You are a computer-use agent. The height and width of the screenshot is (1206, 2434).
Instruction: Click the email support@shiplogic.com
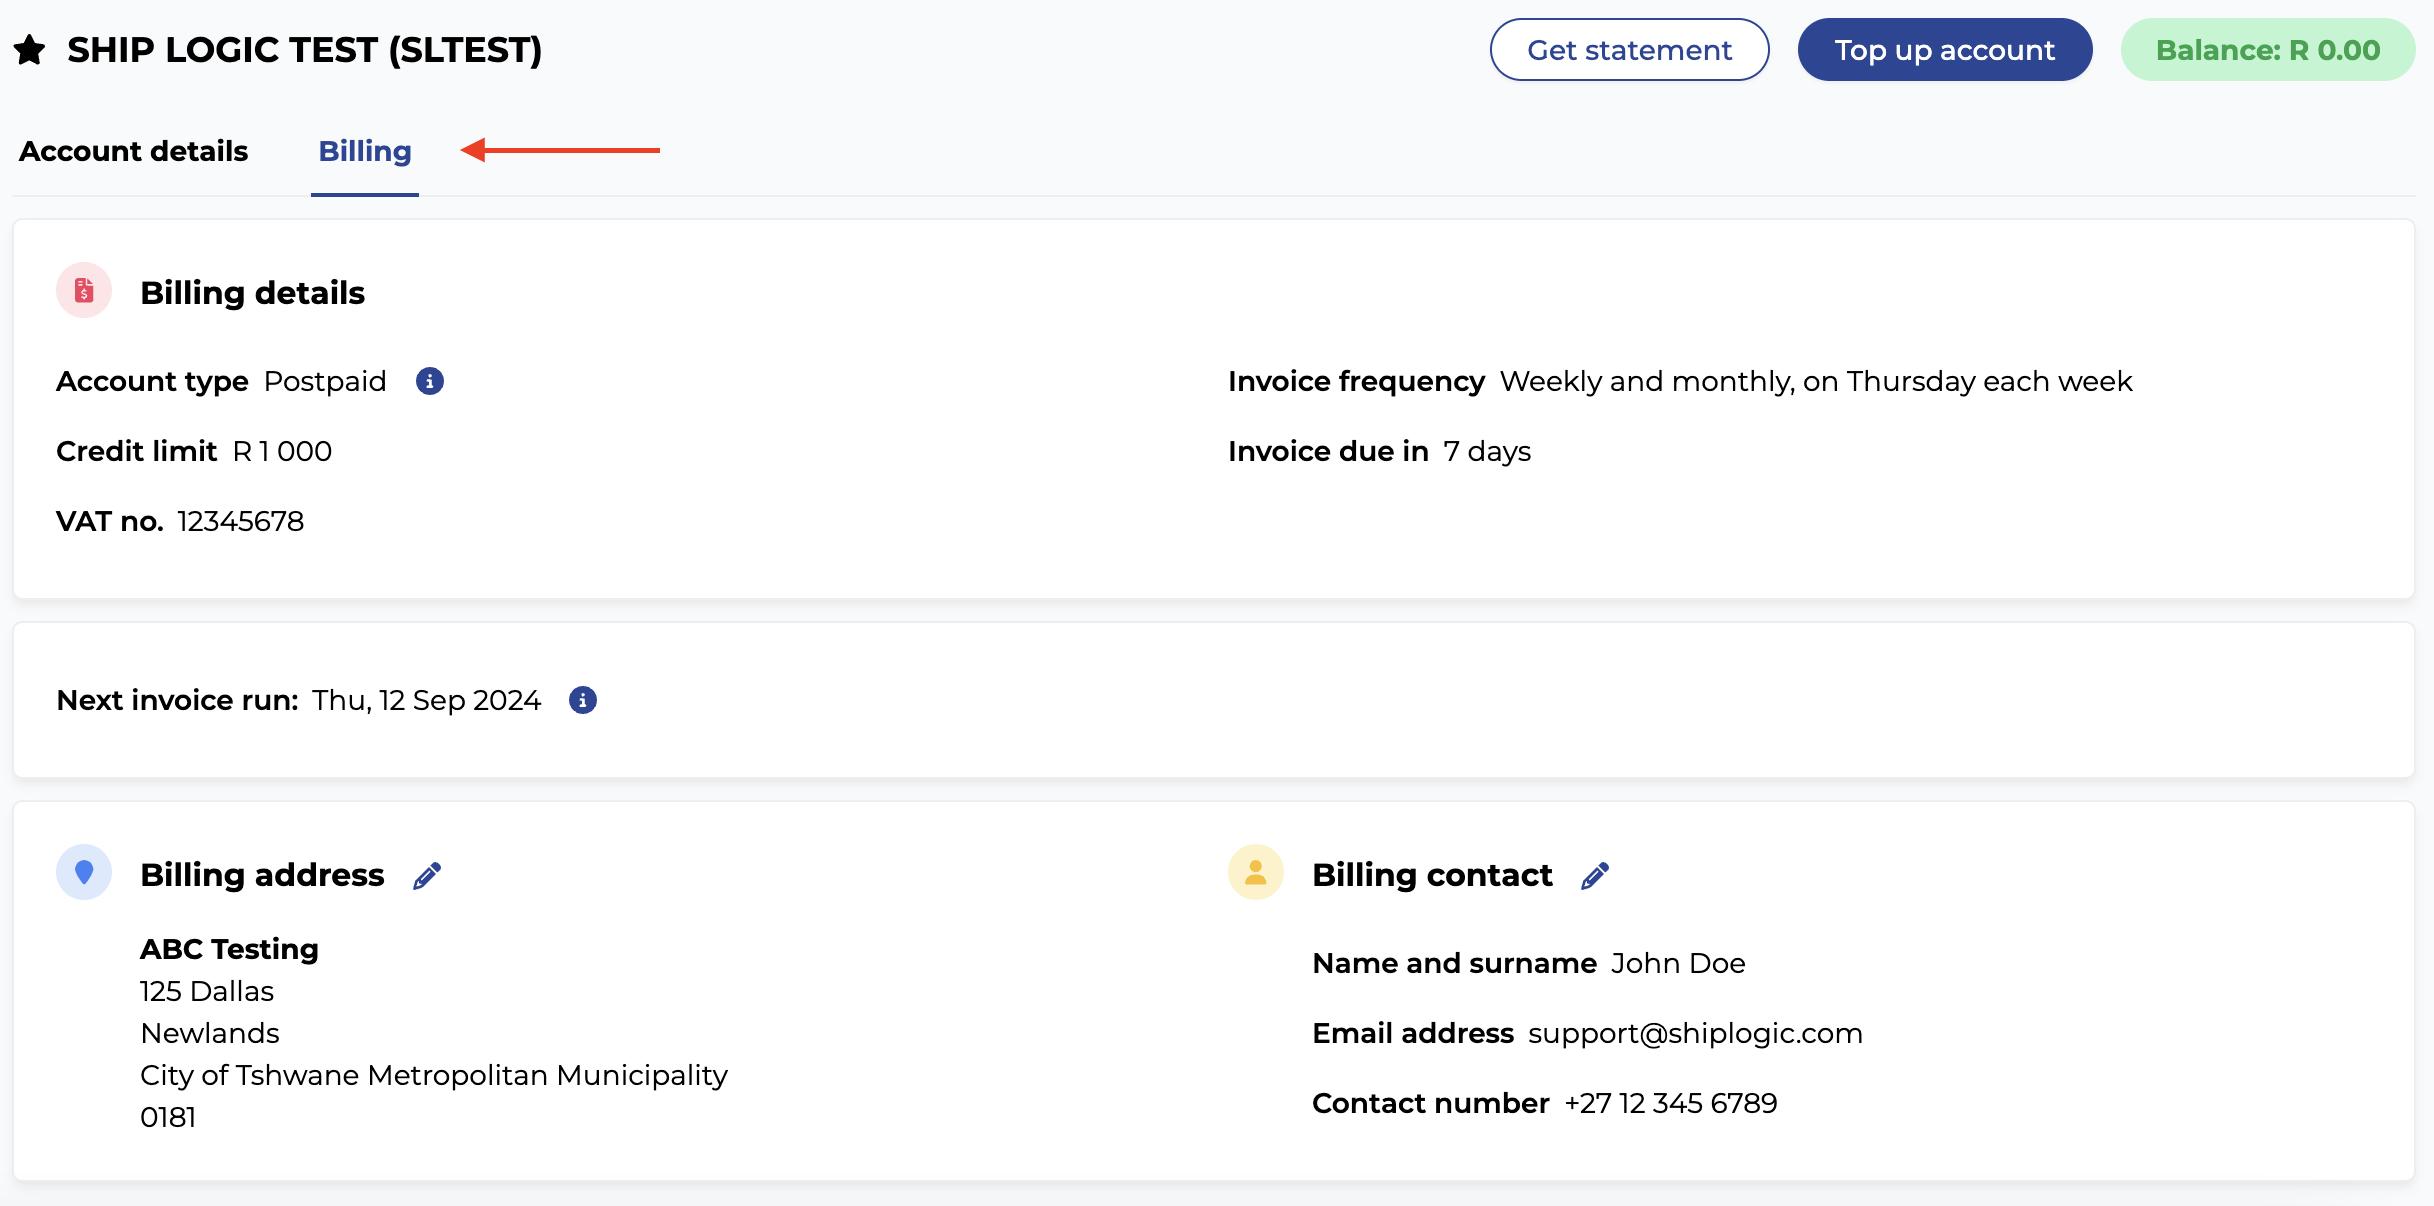pos(1696,1033)
